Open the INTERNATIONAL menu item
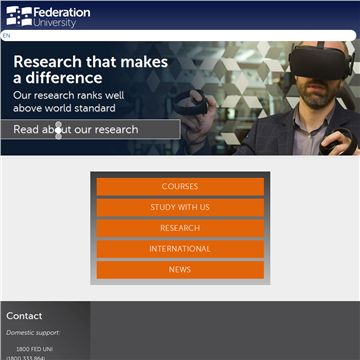The width and height of the screenshot is (360, 360). [x=180, y=249]
